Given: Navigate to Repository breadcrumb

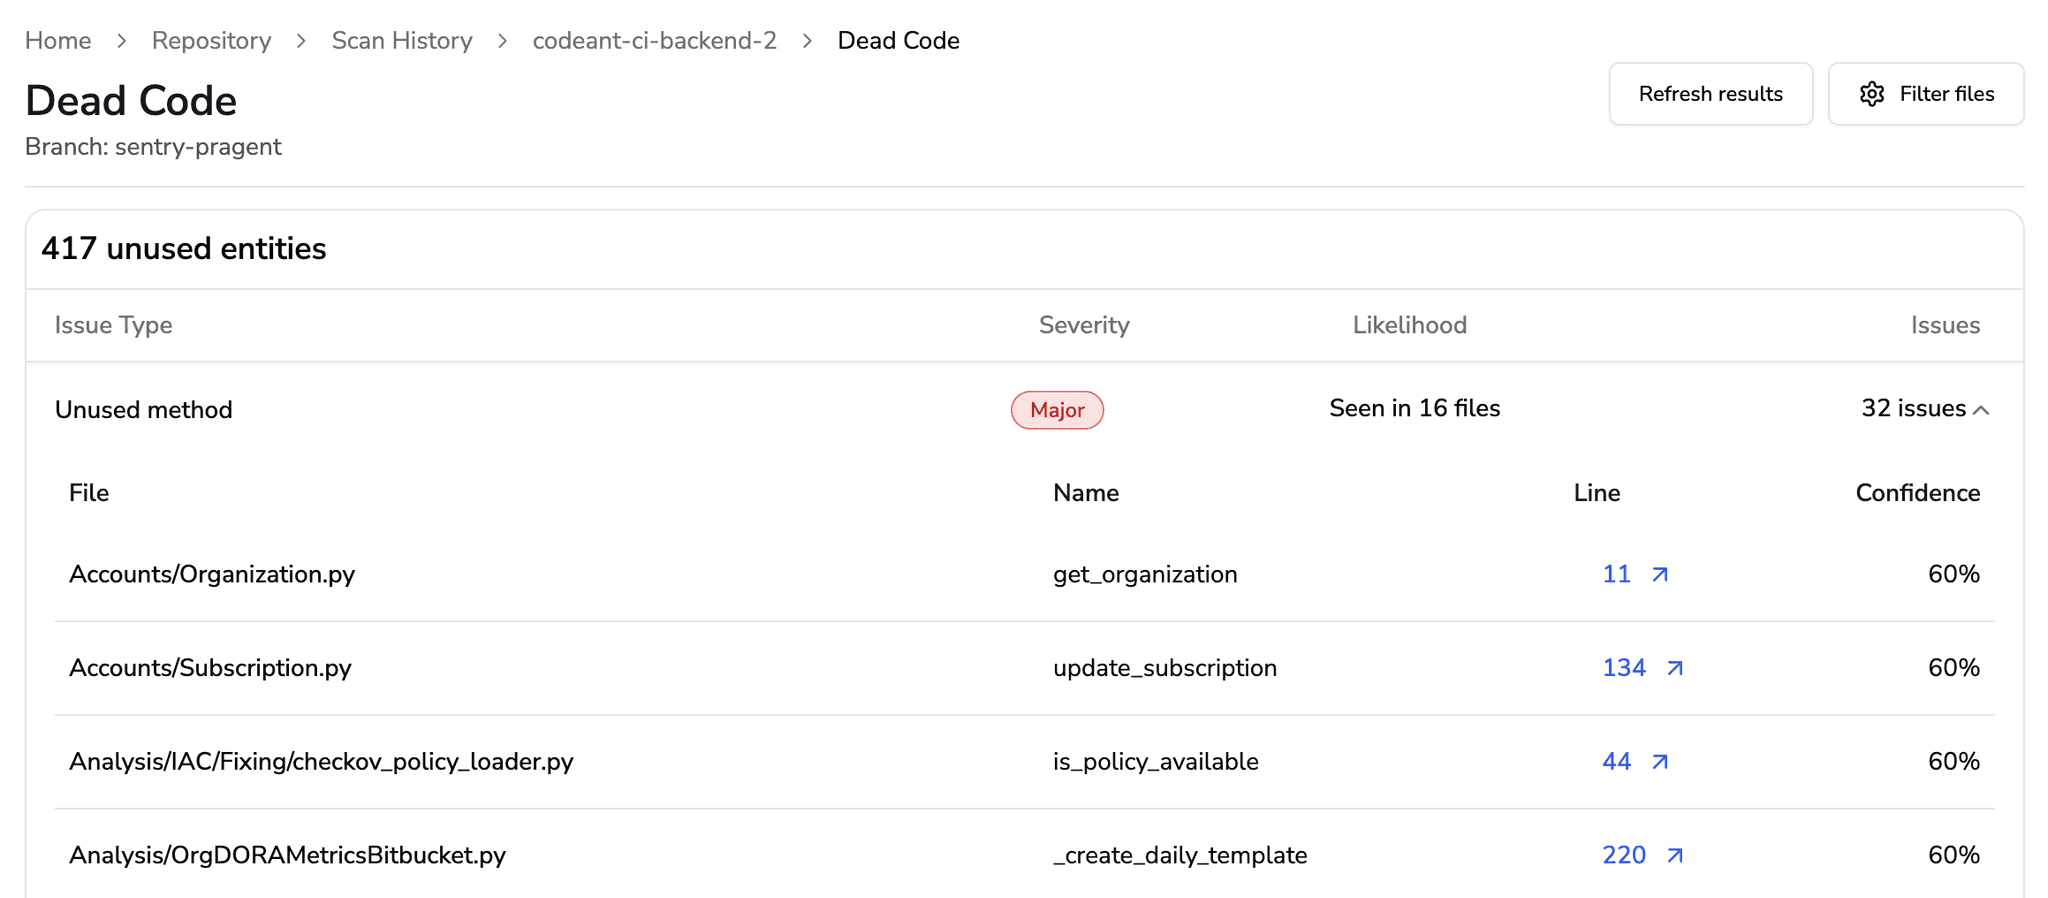Looking at the screenshot, I should pos(211,41).
